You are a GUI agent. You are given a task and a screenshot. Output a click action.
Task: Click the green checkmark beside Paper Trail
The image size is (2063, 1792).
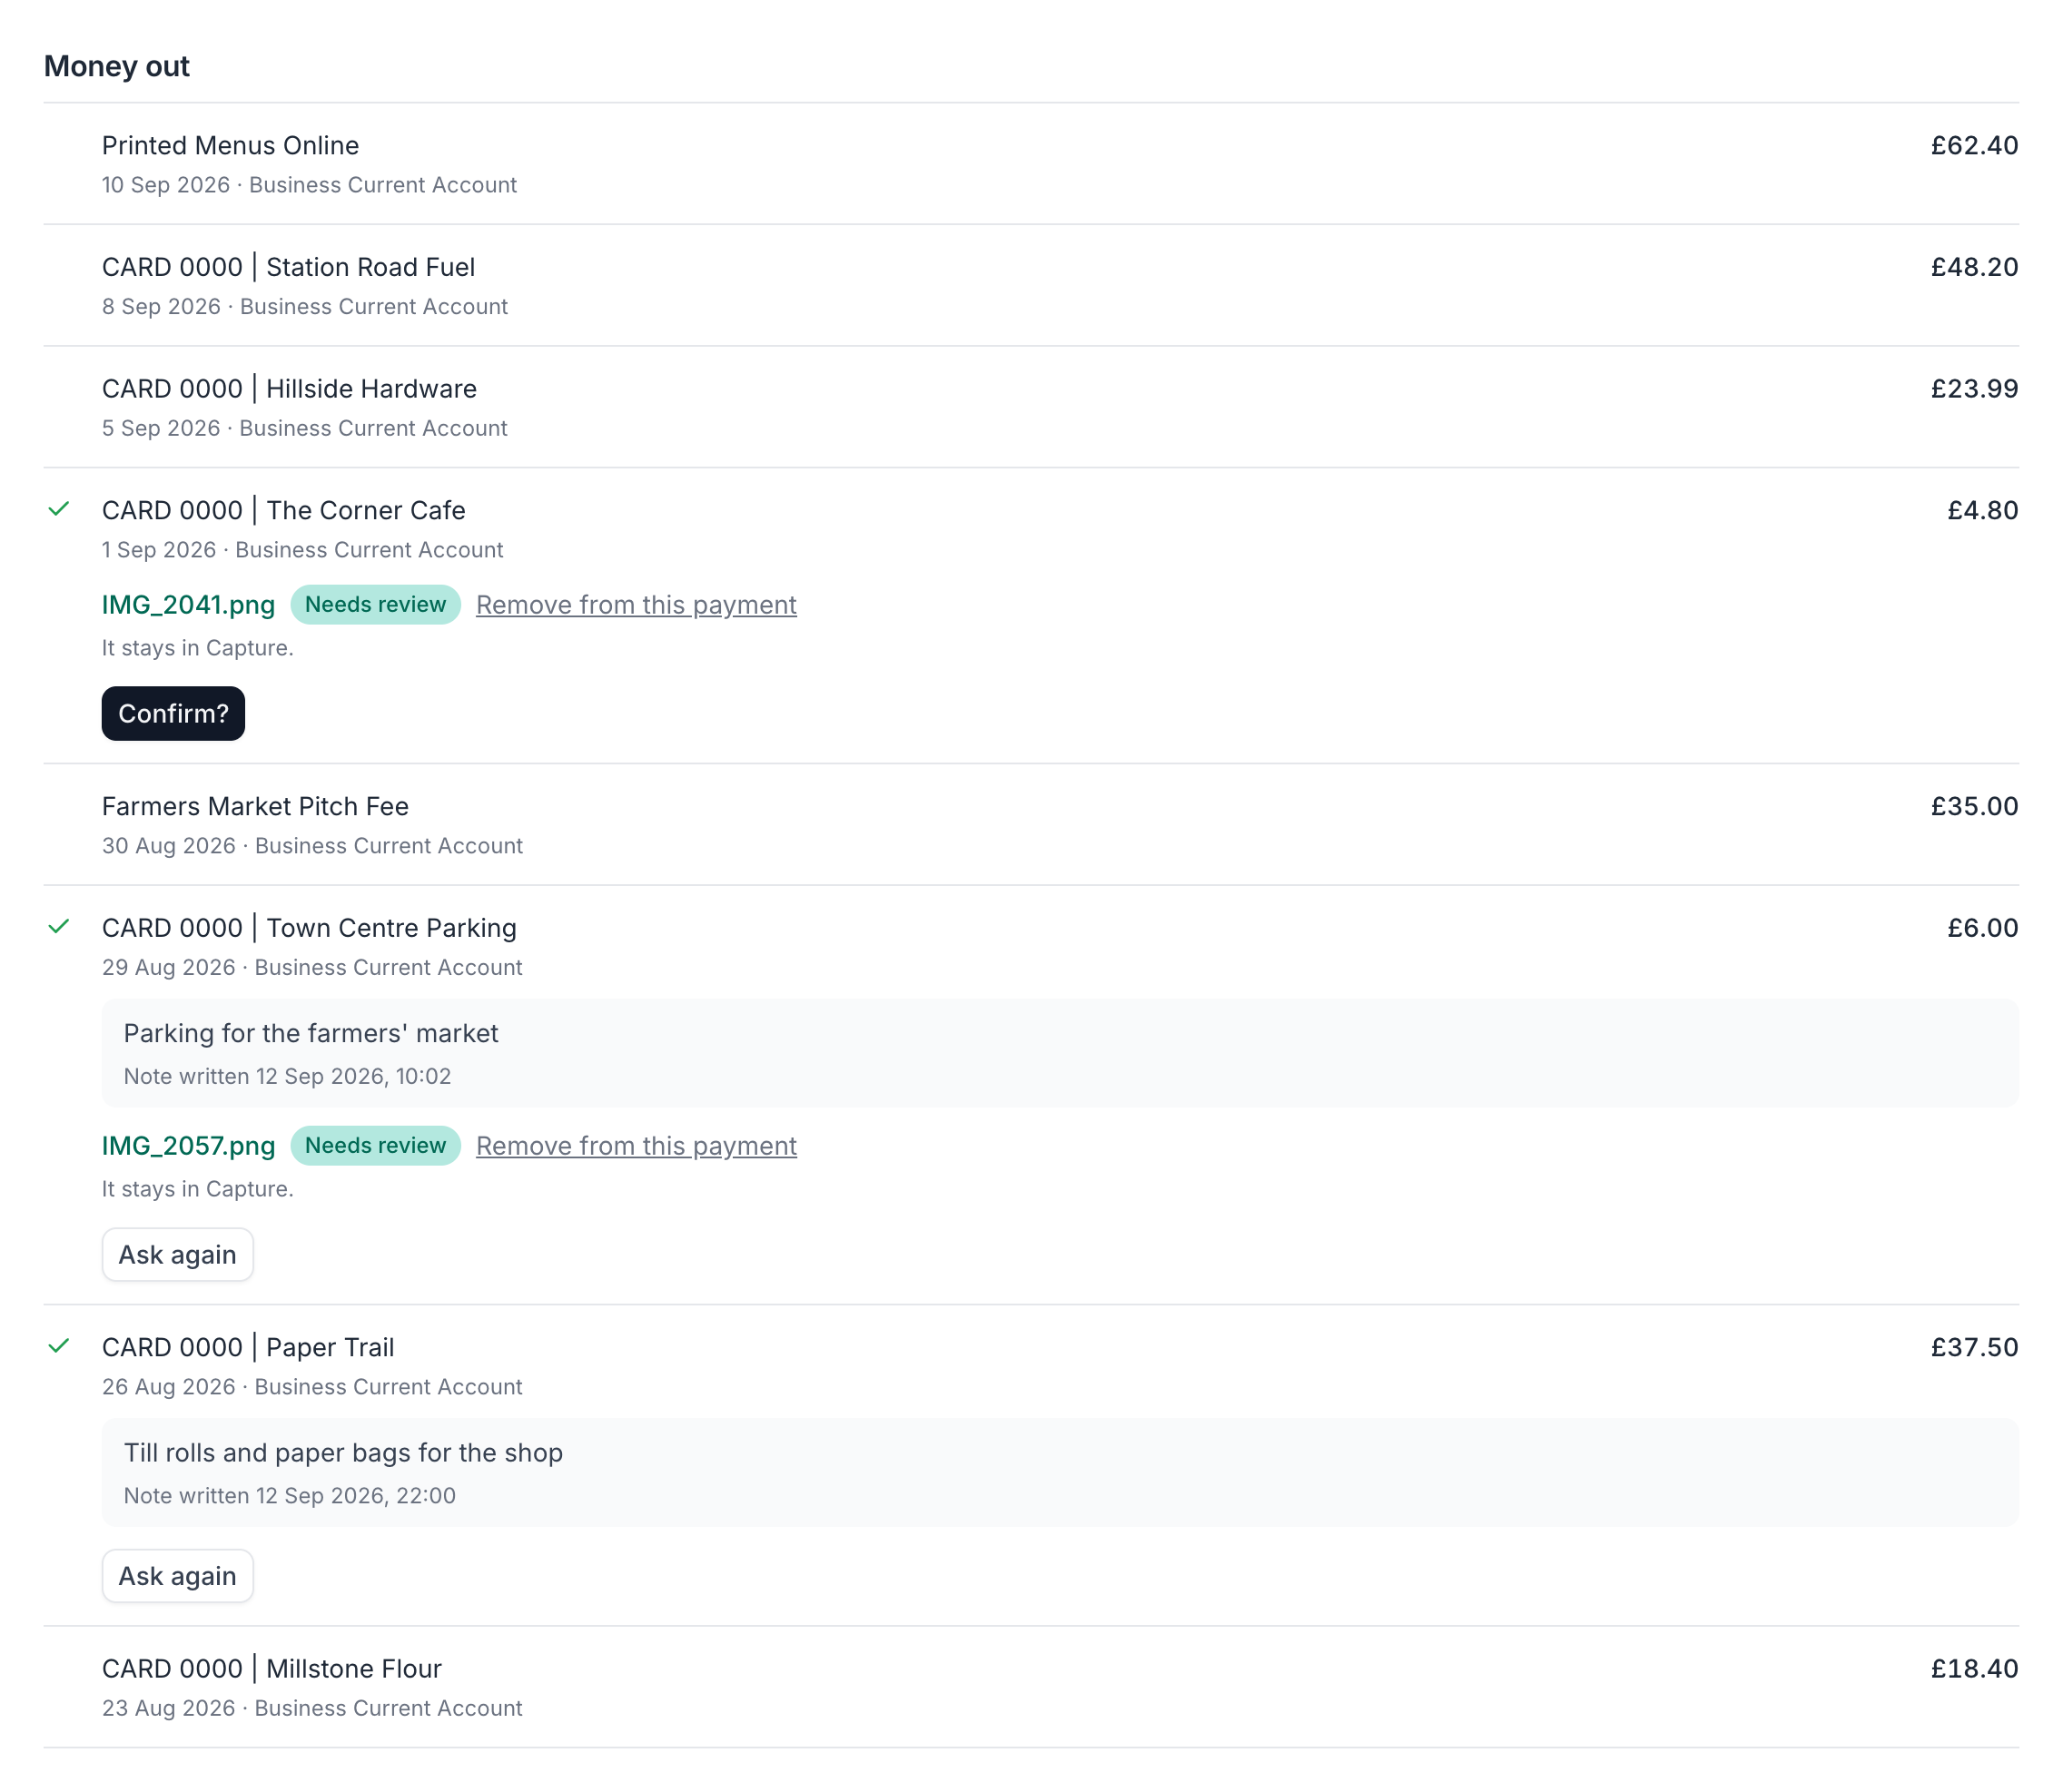[59, 1346]
